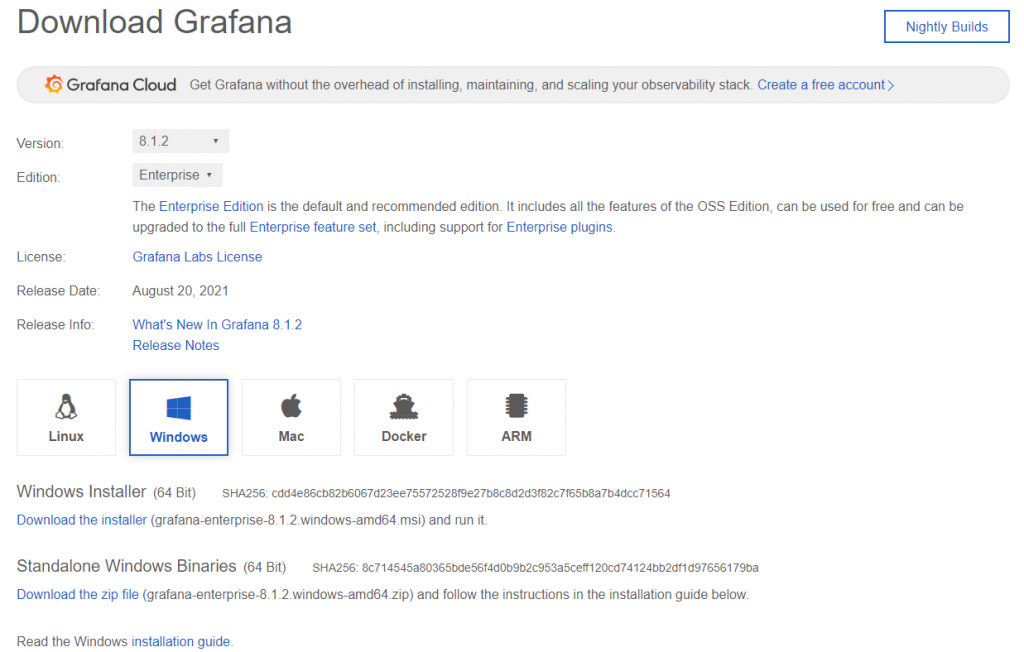Click Download the installer link
Screen dimensions: 1024x652
(x=82, y=520)
